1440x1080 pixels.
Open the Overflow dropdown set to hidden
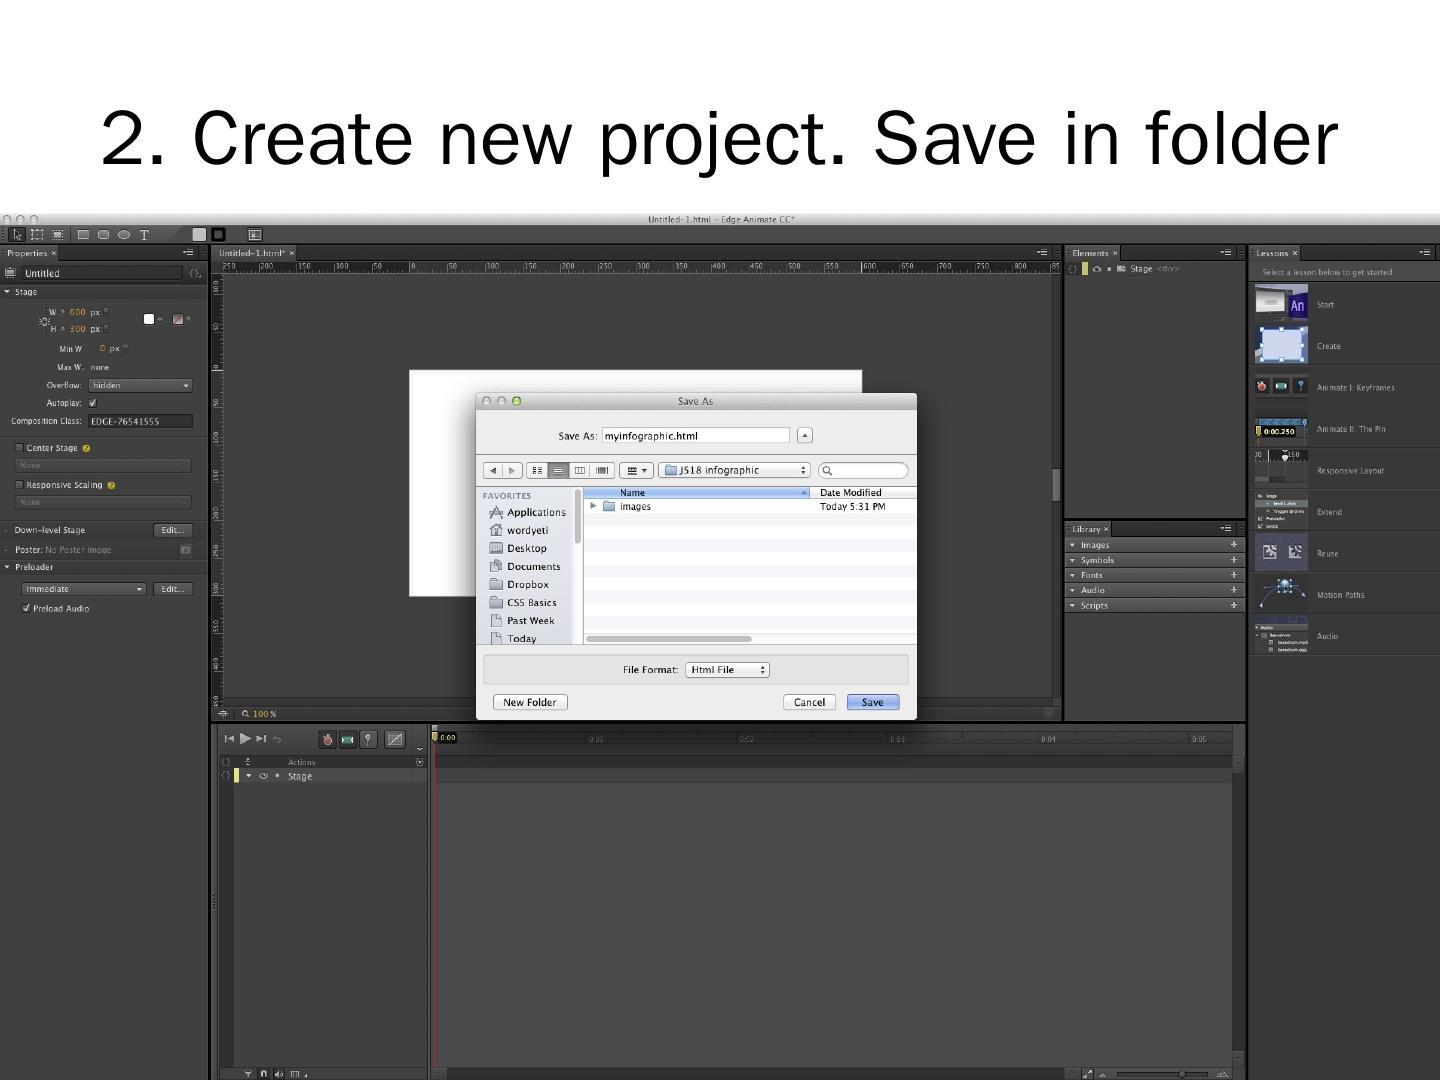(x=140, y=385)
